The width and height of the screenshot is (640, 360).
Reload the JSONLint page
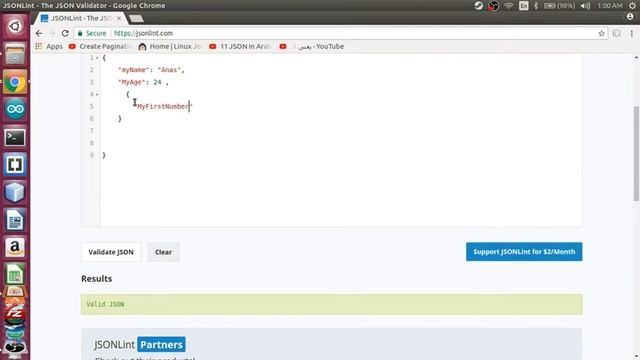point(65,33)
